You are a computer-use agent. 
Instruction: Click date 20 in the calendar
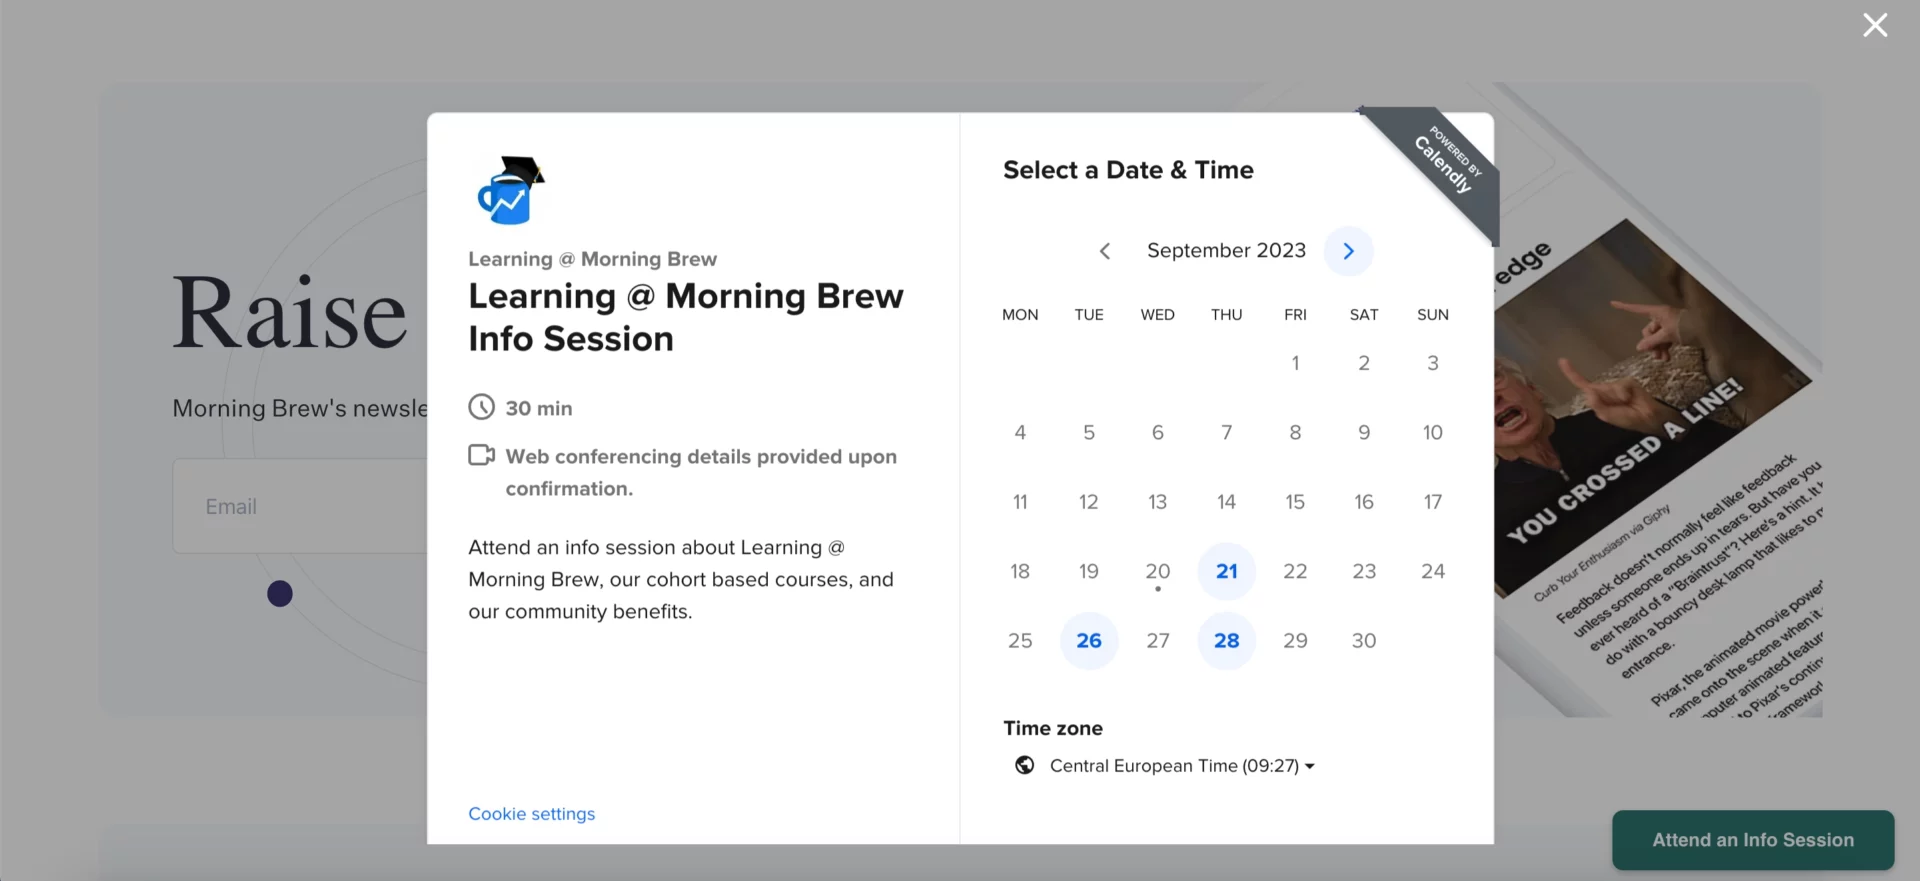[x=1158, y=571]
